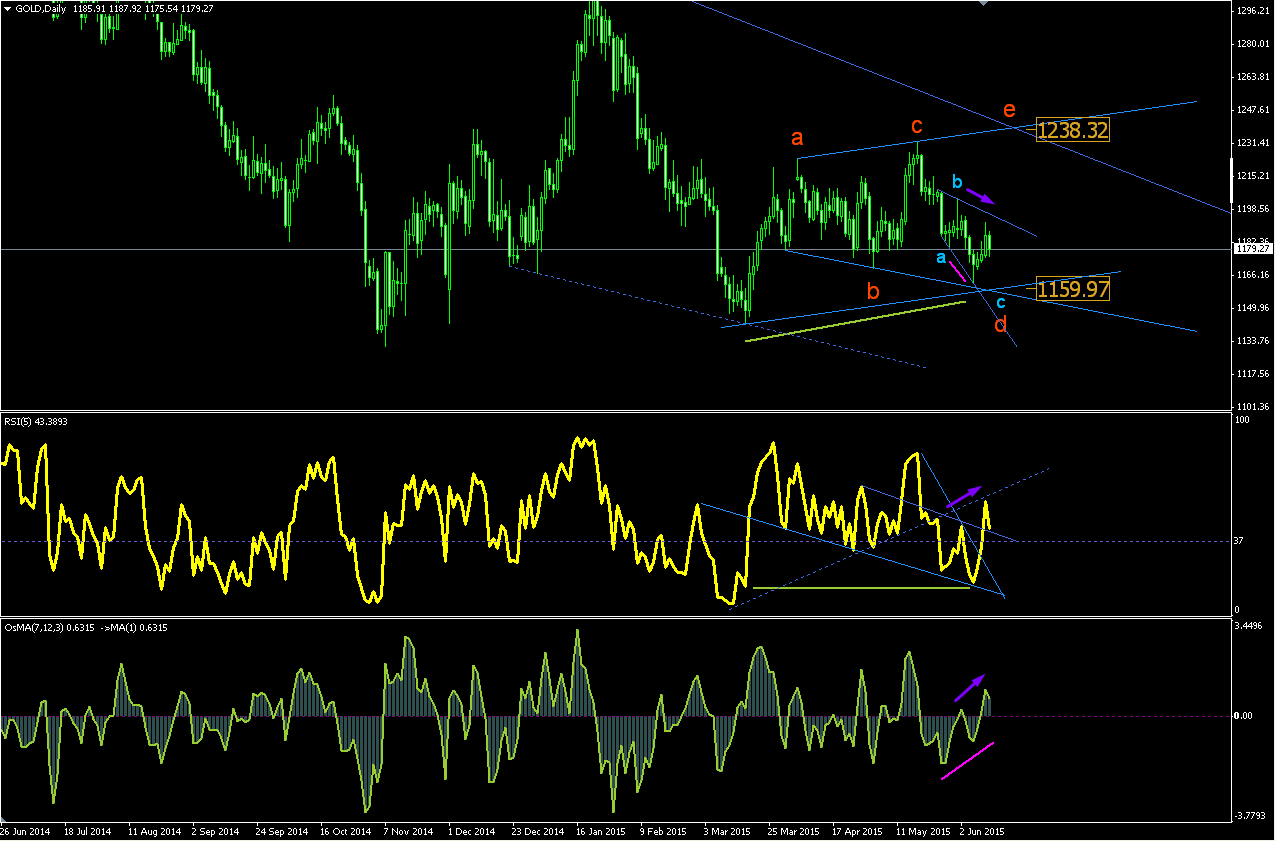Screen dimensions: 1275x841
Task: Select the orange wave label d
Action: pyautogui.click(x=1001, y=324)
